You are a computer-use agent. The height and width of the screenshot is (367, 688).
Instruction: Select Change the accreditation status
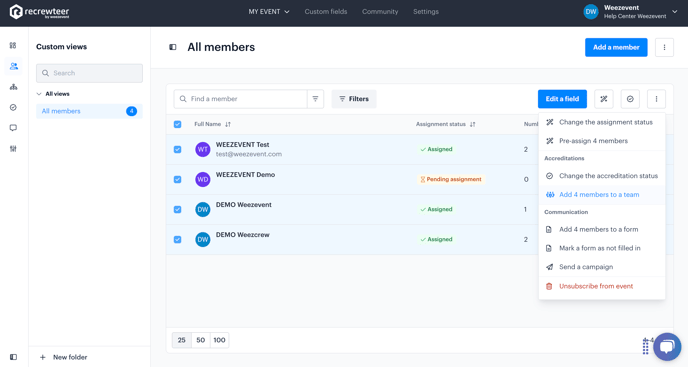pos(602,176)
